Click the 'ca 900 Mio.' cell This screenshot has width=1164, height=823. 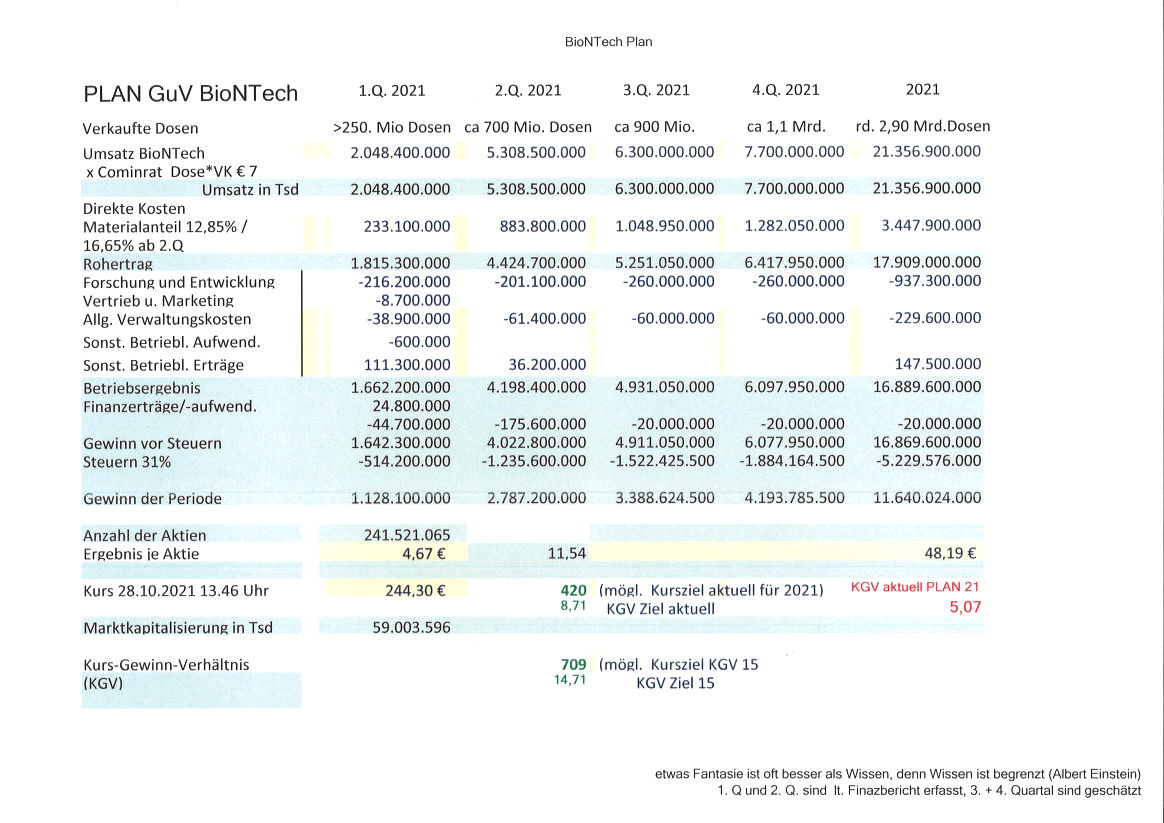(x=655, y=127)
